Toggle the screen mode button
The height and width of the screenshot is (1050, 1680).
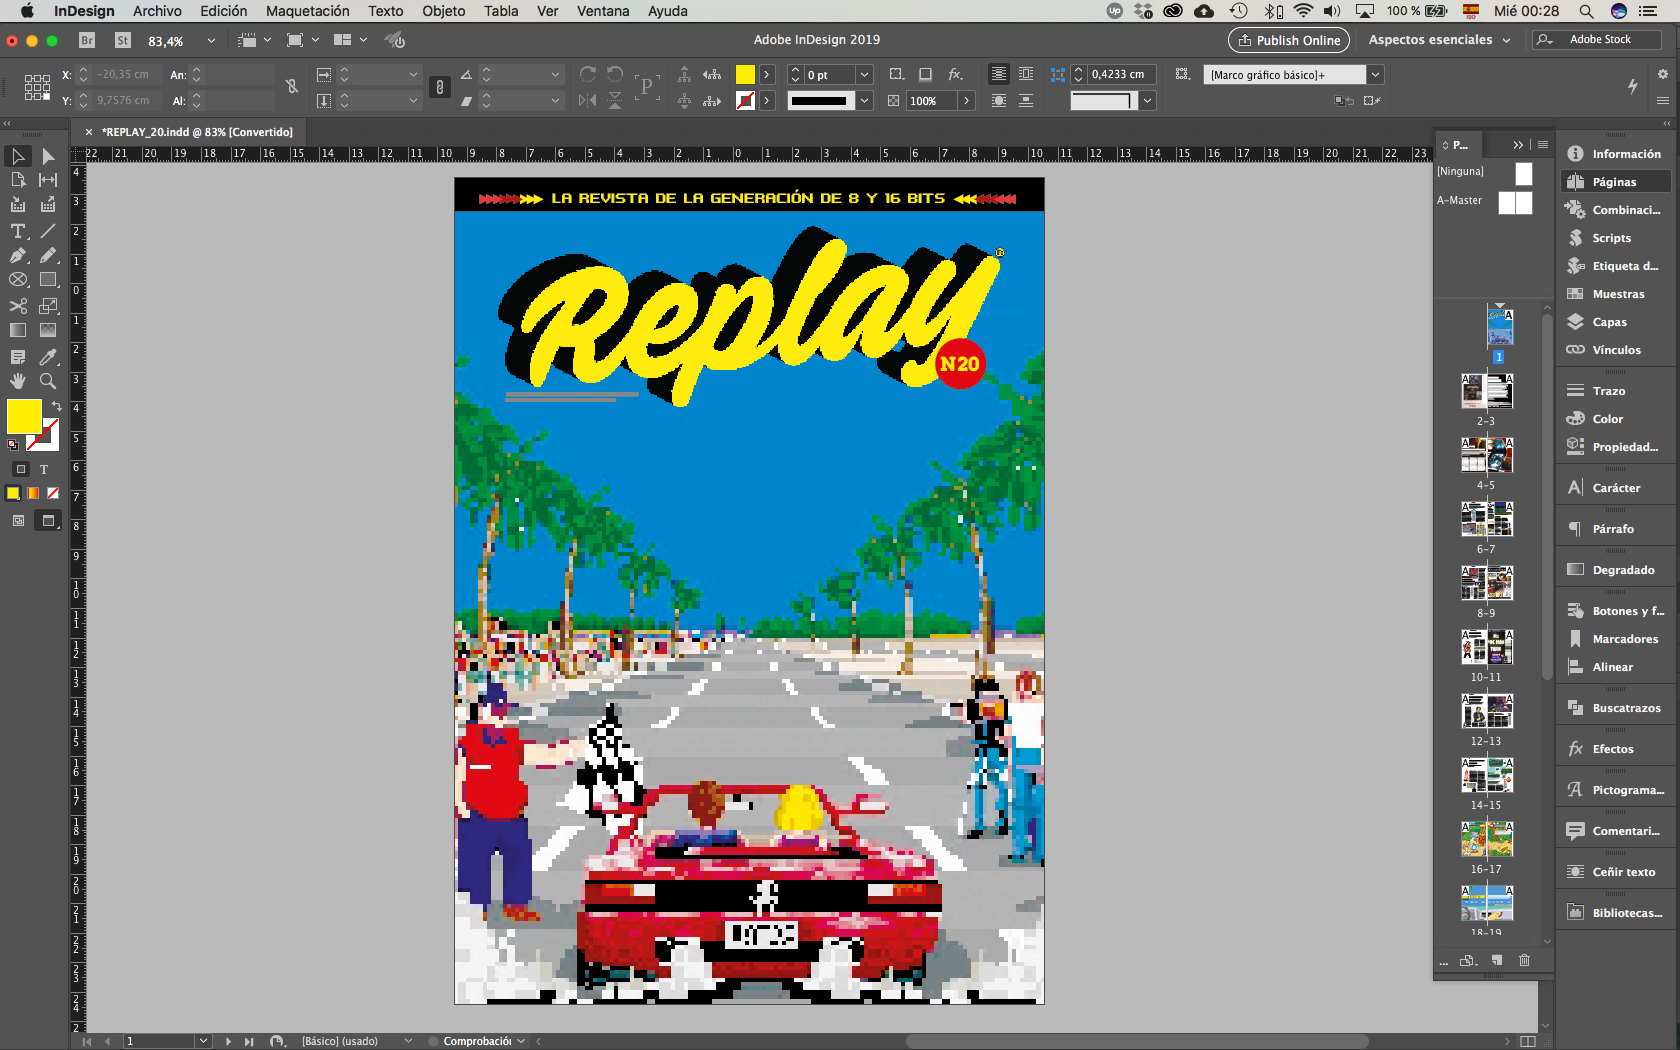[x=48, y=520]
